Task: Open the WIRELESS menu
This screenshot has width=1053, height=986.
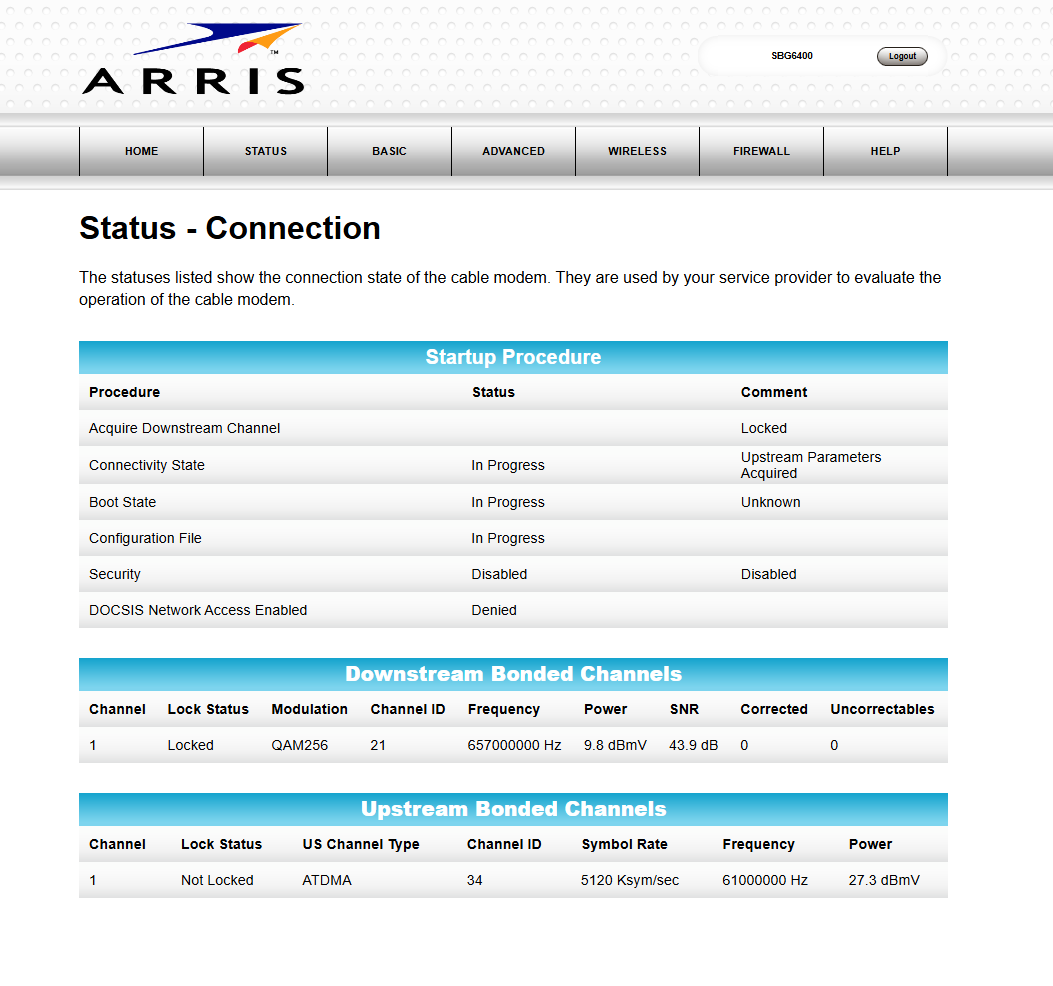Action: click(637, 151)
